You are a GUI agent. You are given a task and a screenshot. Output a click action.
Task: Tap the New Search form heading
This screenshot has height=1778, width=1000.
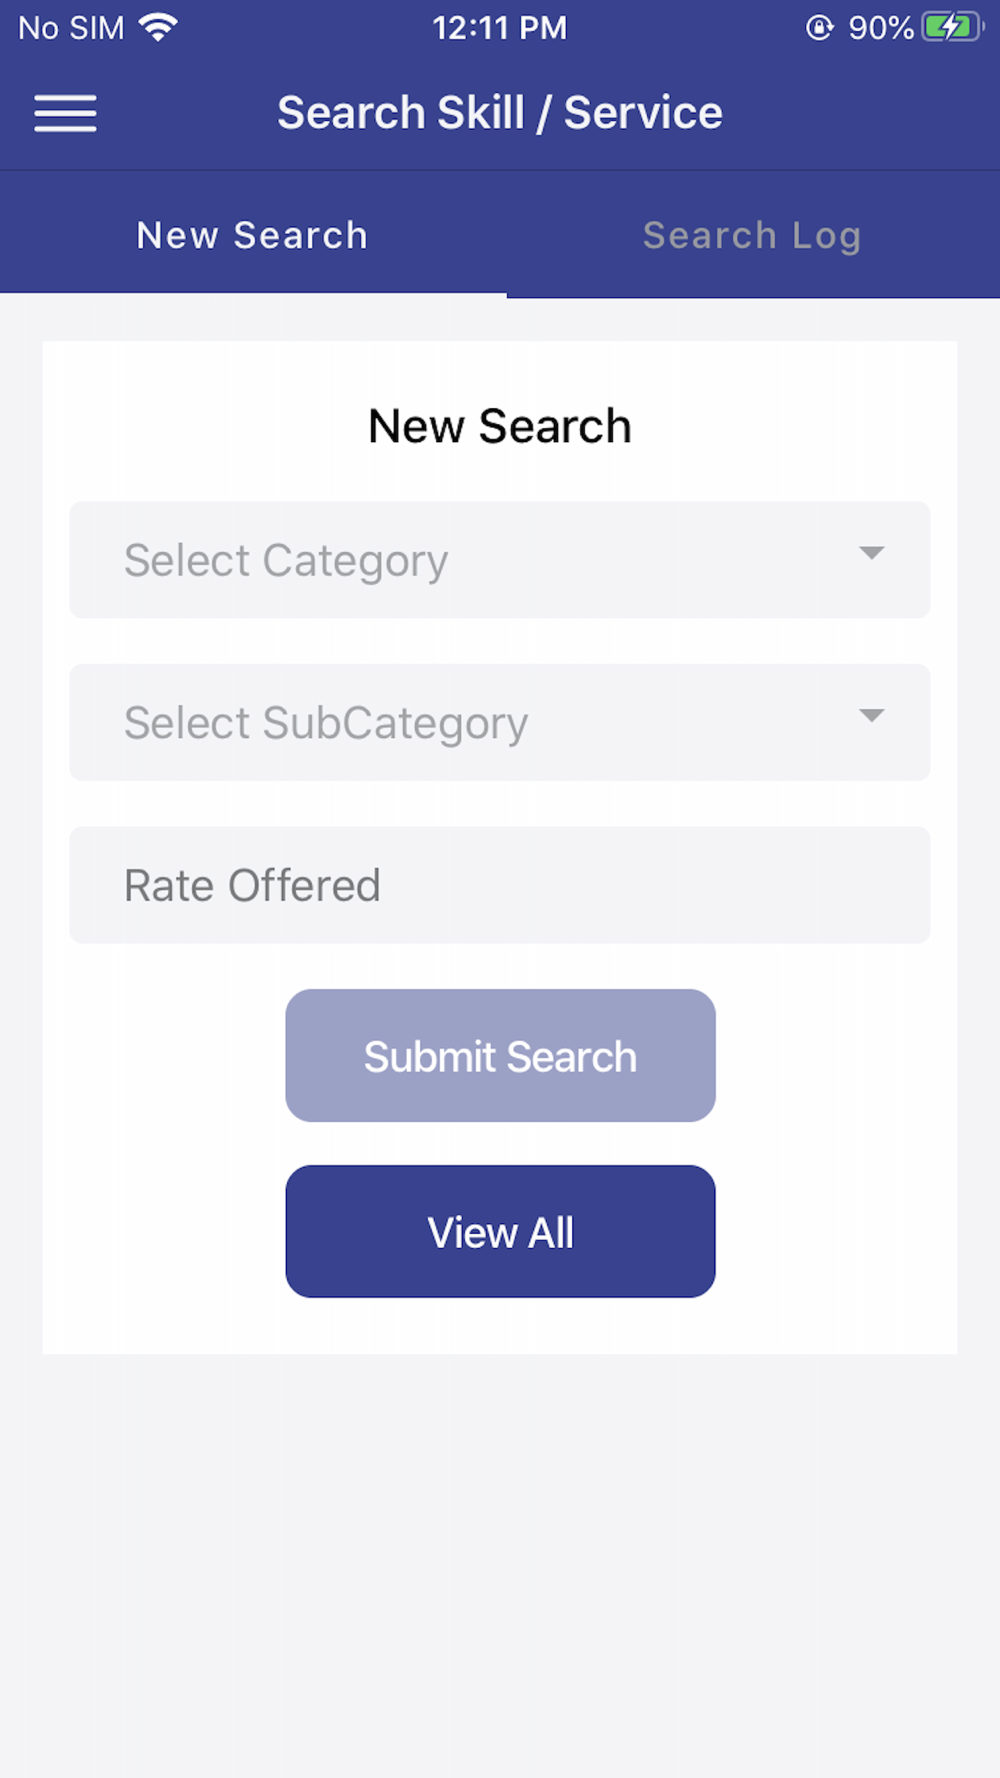pyautogui.click(x=500, y=426)
